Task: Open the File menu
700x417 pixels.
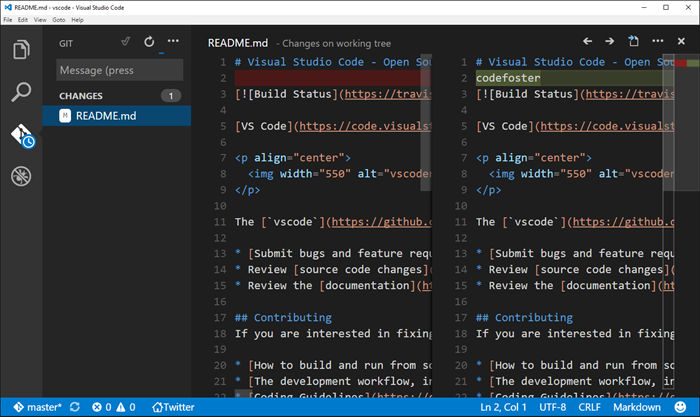Action: pos(8,20)
